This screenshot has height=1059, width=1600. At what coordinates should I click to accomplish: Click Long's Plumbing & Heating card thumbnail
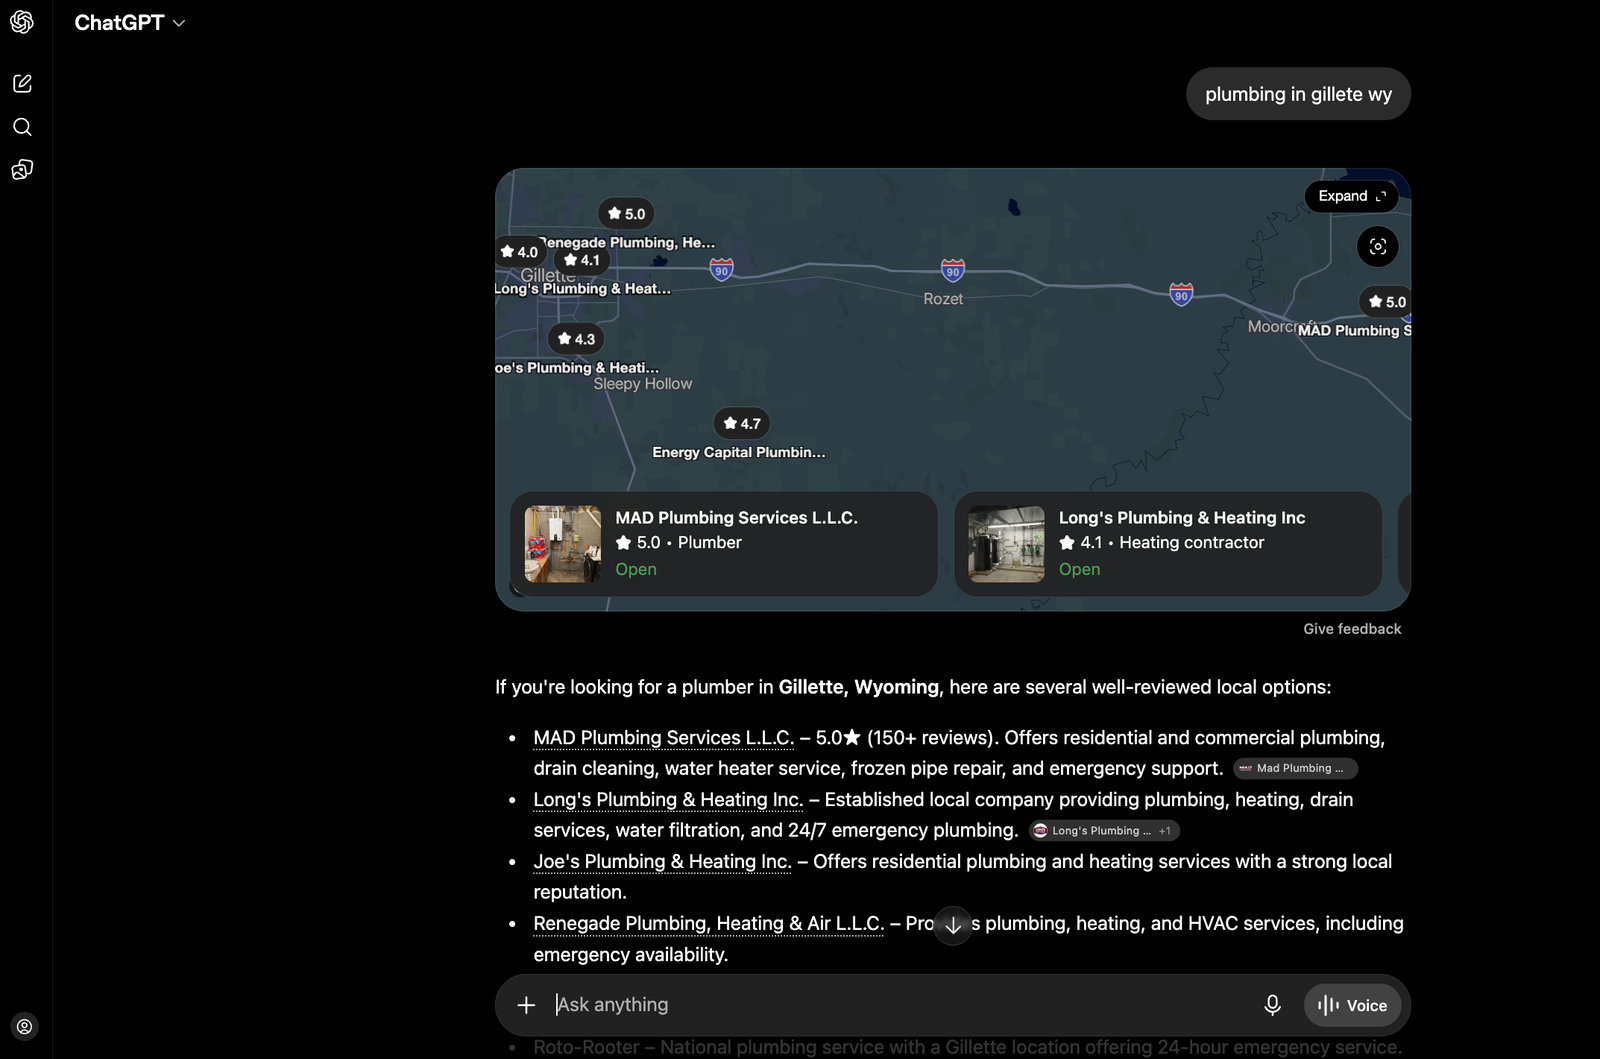pyautogui.click(x=1006, y=544)
